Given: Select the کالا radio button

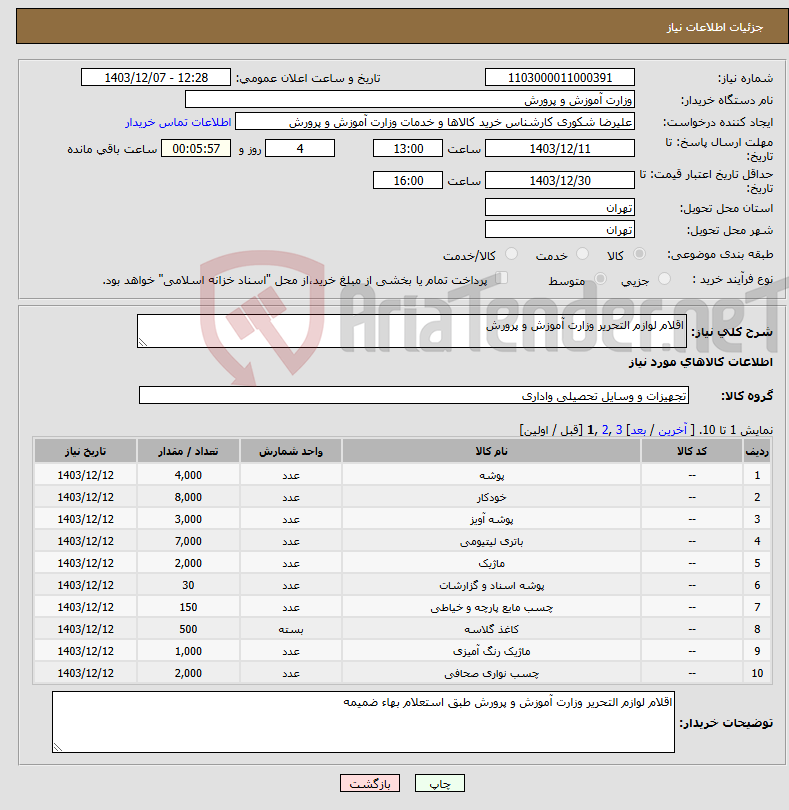Looking at the screenshot, I should click(x=639, y=254).
